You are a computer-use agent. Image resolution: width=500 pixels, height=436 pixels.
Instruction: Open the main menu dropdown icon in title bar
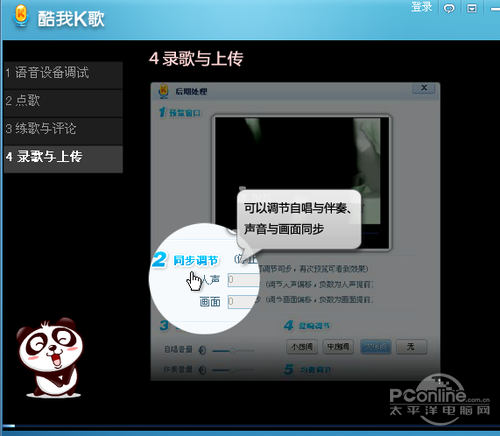[x=472, y=8]
